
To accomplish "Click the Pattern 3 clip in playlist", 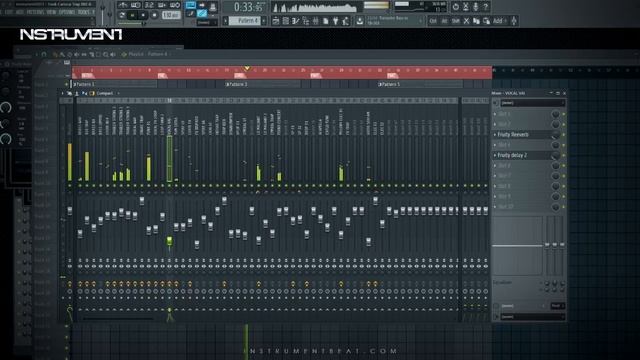I will [x=263, y=84].
